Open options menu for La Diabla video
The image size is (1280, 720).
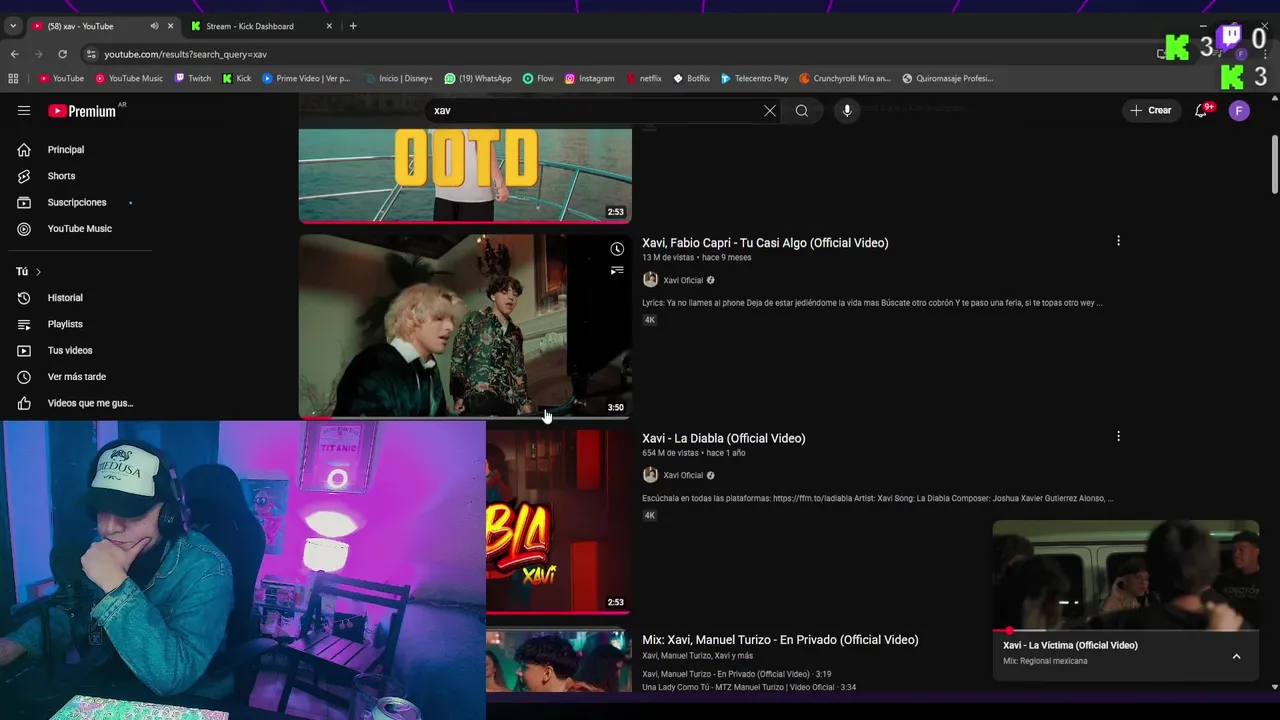[1118, 436]
